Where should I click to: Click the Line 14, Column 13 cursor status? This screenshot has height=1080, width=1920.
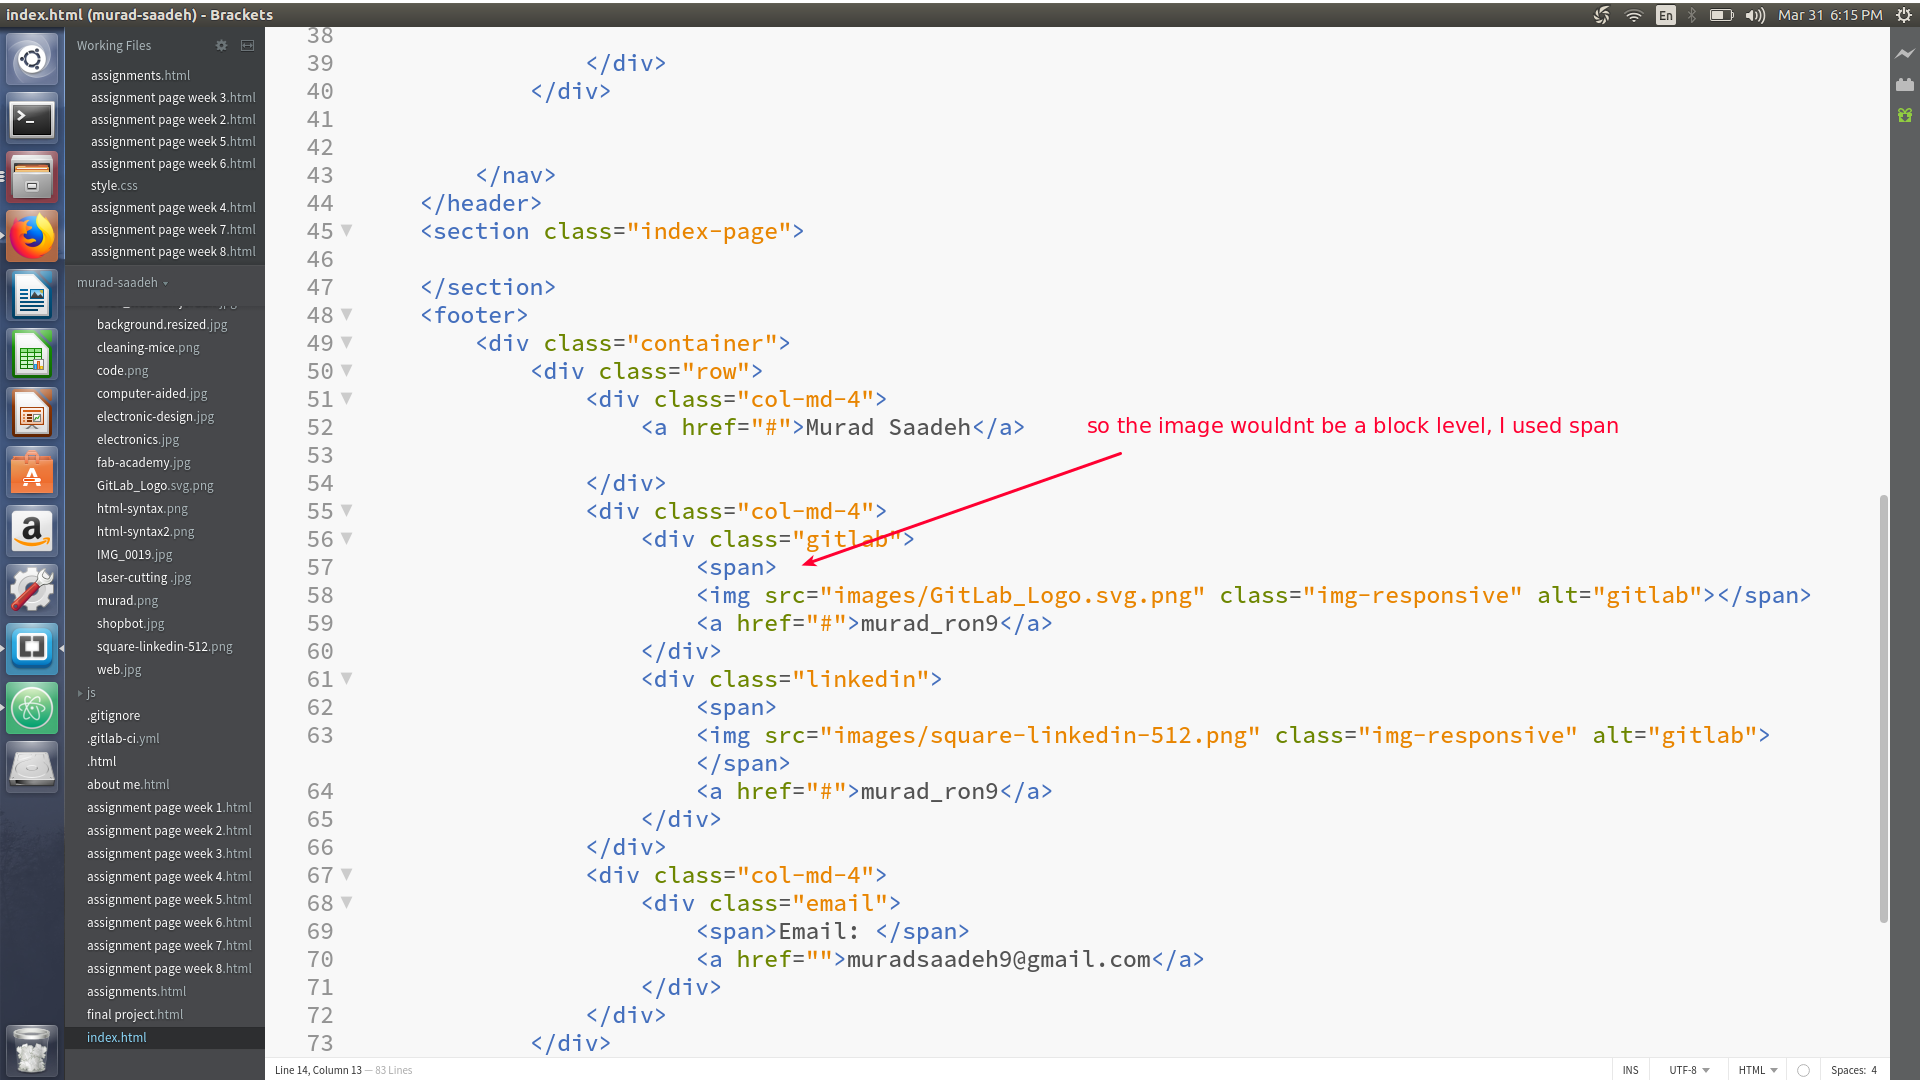coord(318,1070)
